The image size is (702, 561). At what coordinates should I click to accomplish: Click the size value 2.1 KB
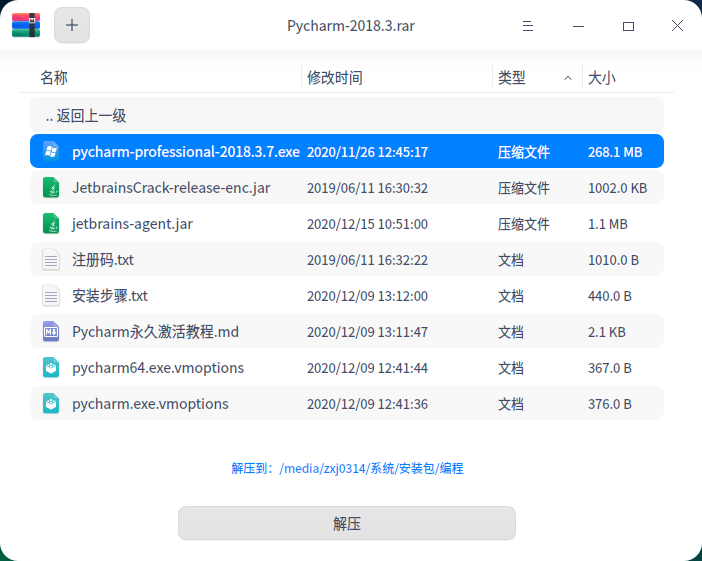pos(607,332)
